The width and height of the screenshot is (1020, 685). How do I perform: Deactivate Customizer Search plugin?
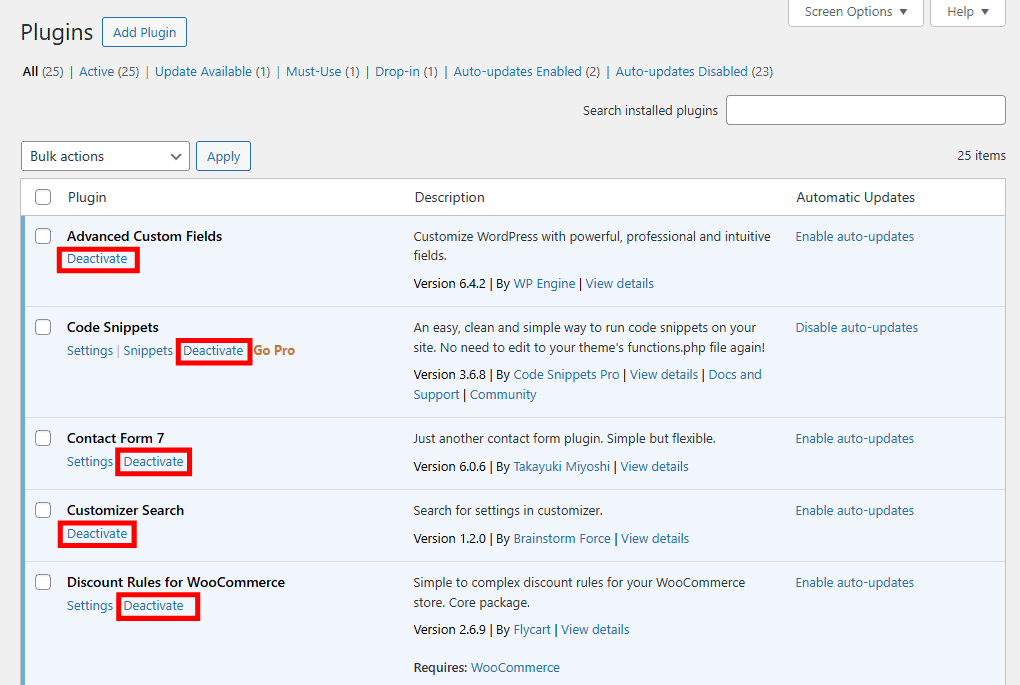tap(97, 534)
